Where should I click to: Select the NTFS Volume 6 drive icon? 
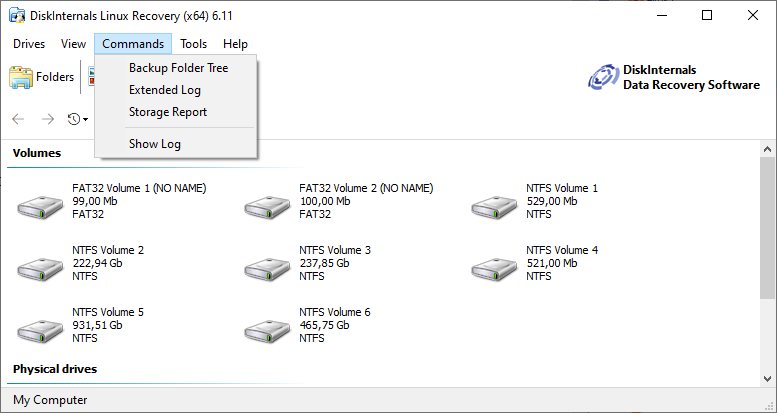click(x=266, y=330)
